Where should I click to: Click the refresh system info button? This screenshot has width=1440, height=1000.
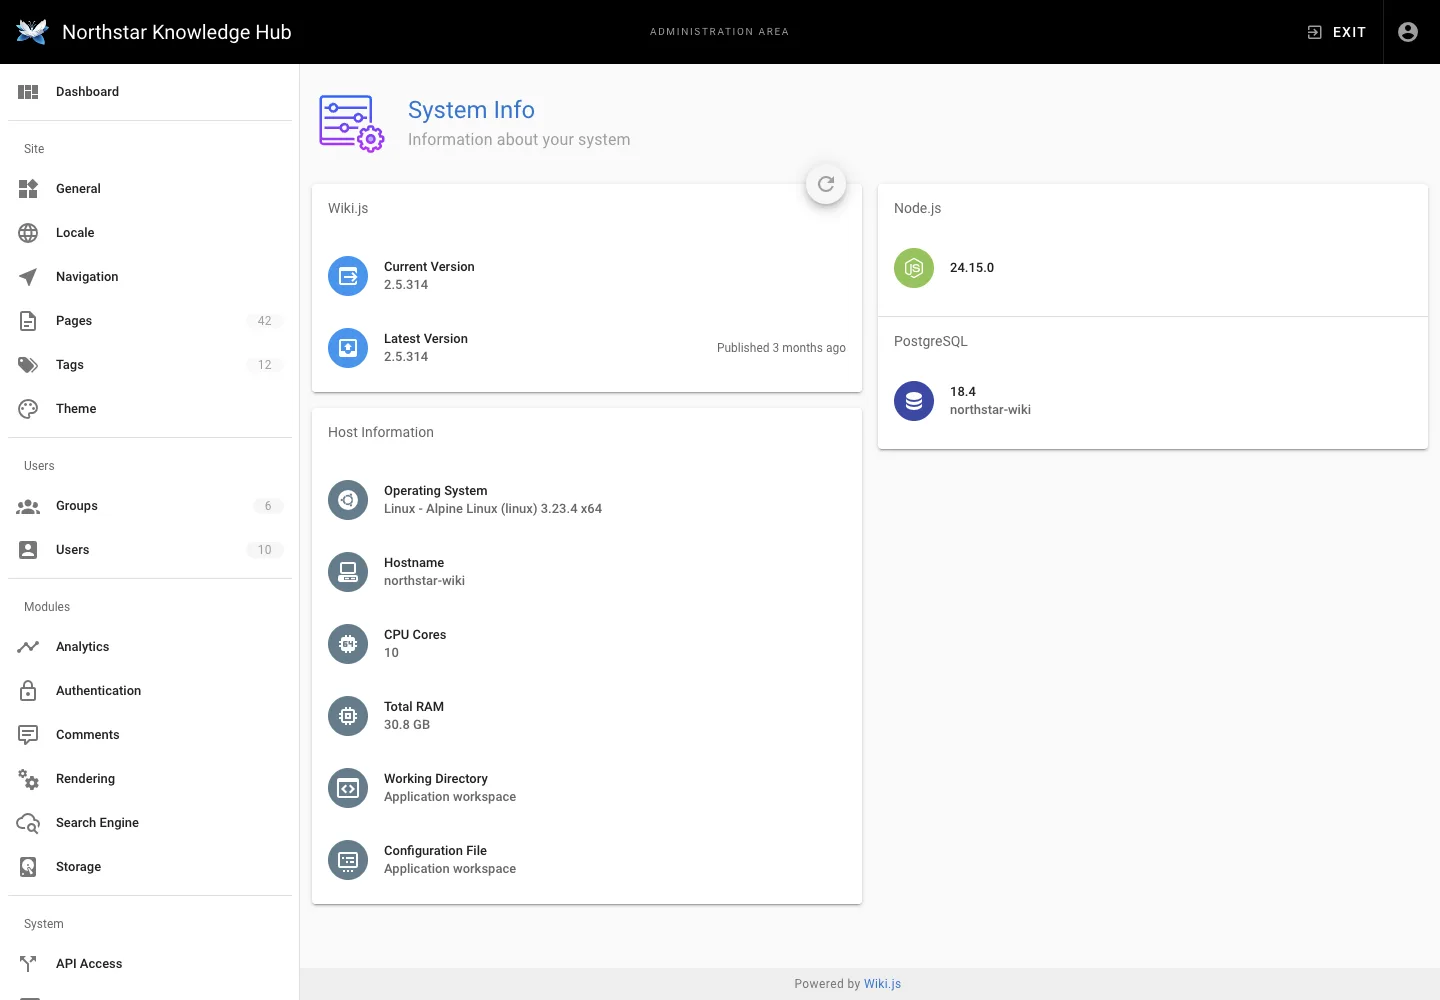pos(826,184)
